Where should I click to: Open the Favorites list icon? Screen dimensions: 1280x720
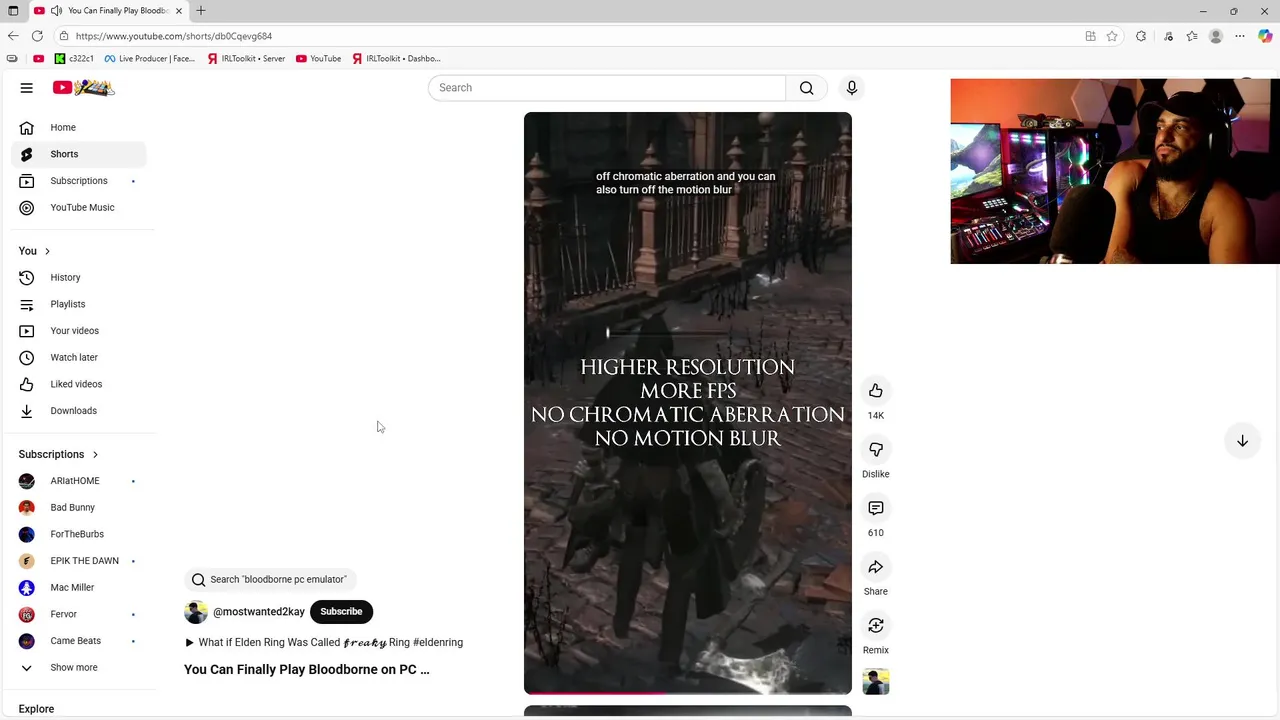pyautogui.click(x=1192, y=36)
